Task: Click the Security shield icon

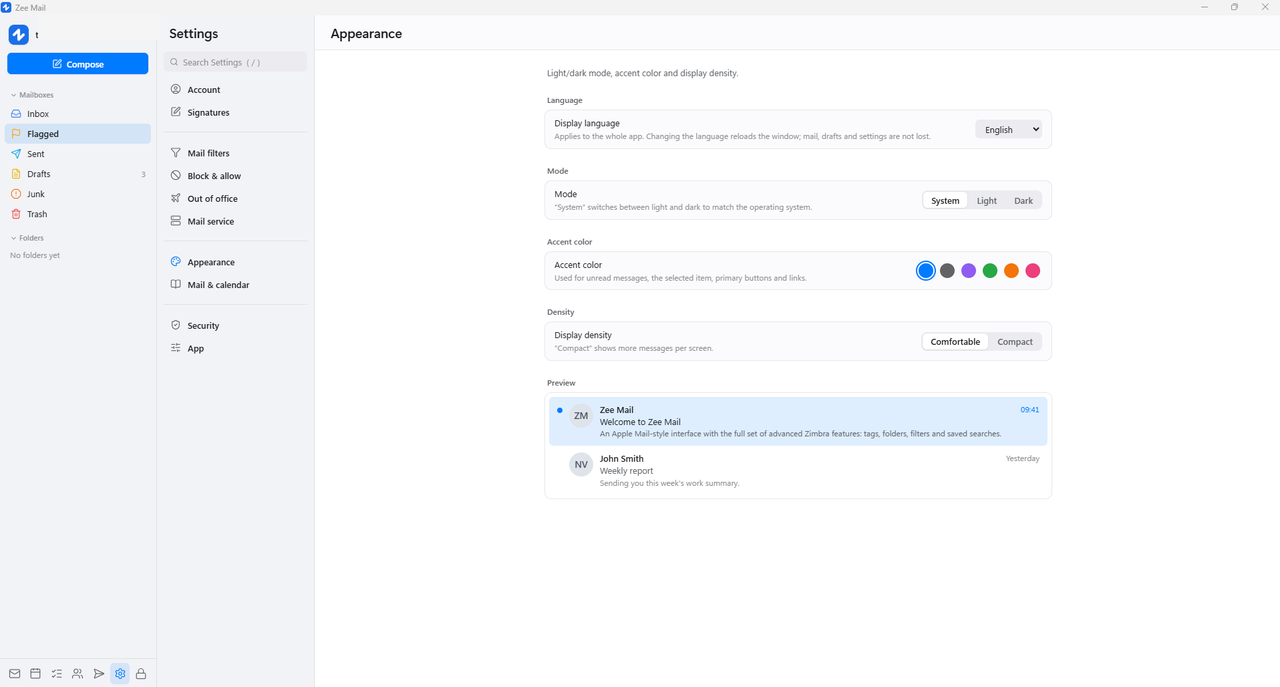Action: click(176, 325)
